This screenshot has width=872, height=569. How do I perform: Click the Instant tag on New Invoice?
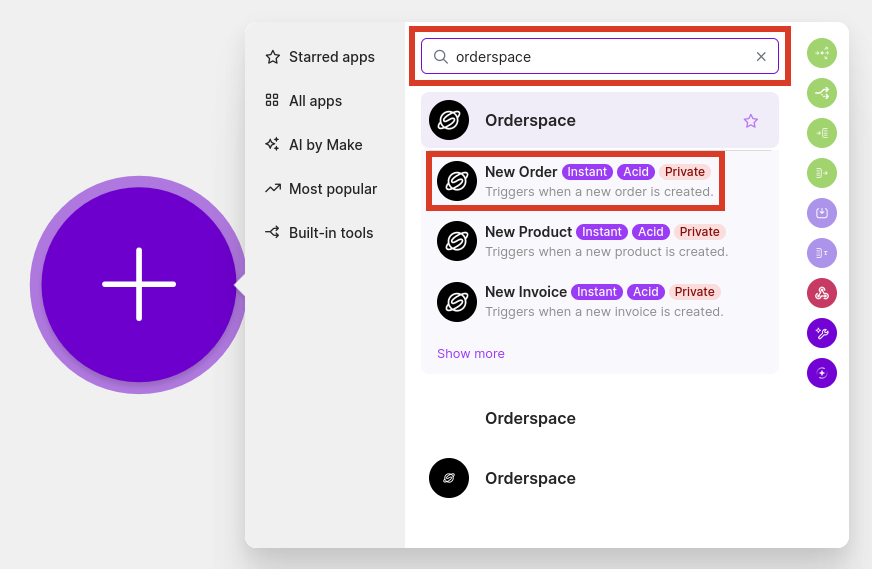(x=597, y=292)
